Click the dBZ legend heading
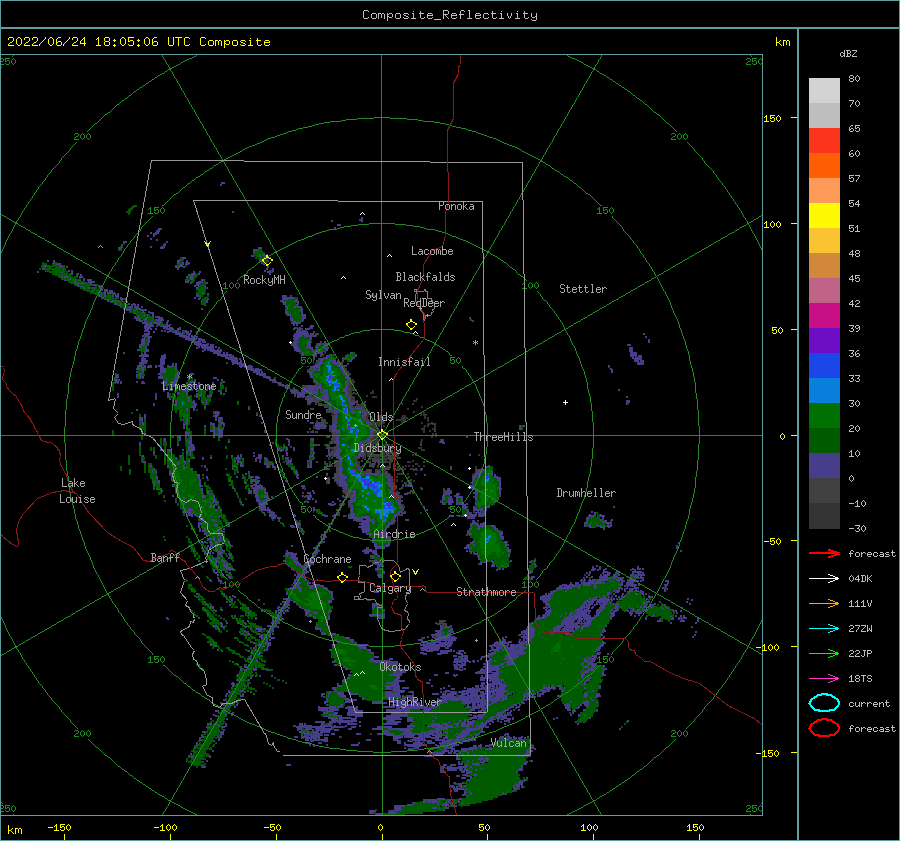This screenshot has width=900, height=841. (x=848, y=53)
